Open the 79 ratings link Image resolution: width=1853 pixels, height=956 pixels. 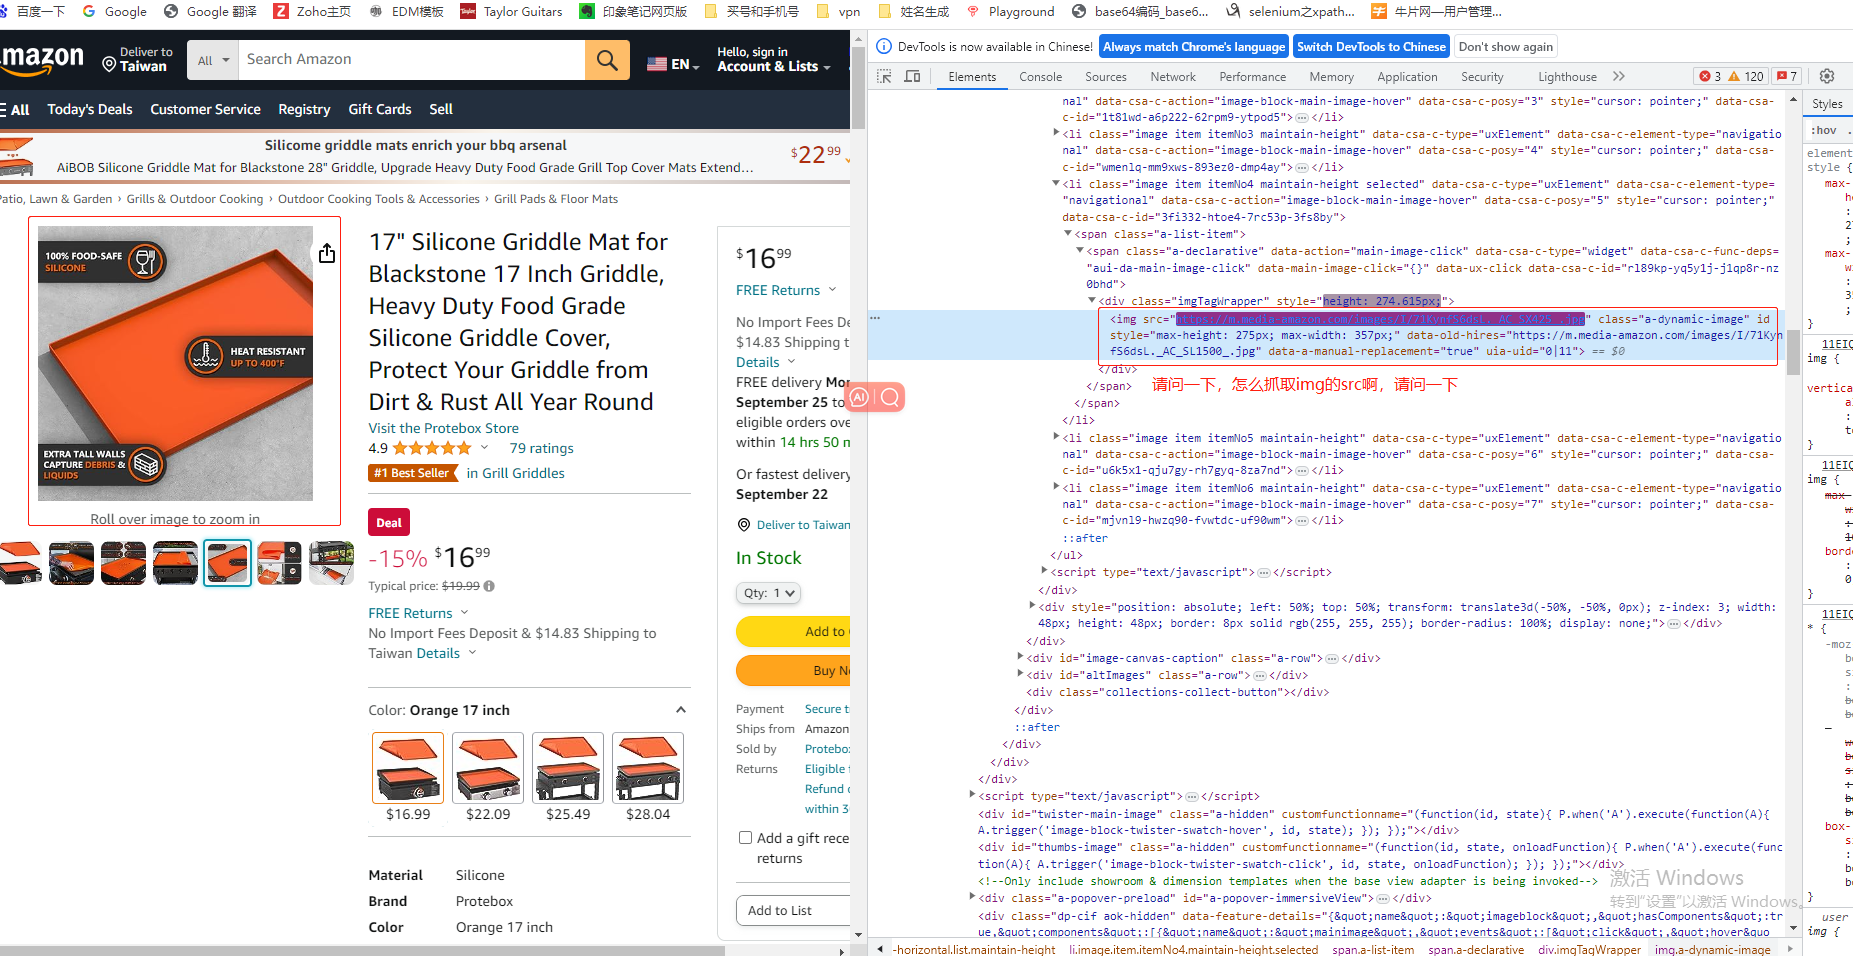[x=541, y=448]
